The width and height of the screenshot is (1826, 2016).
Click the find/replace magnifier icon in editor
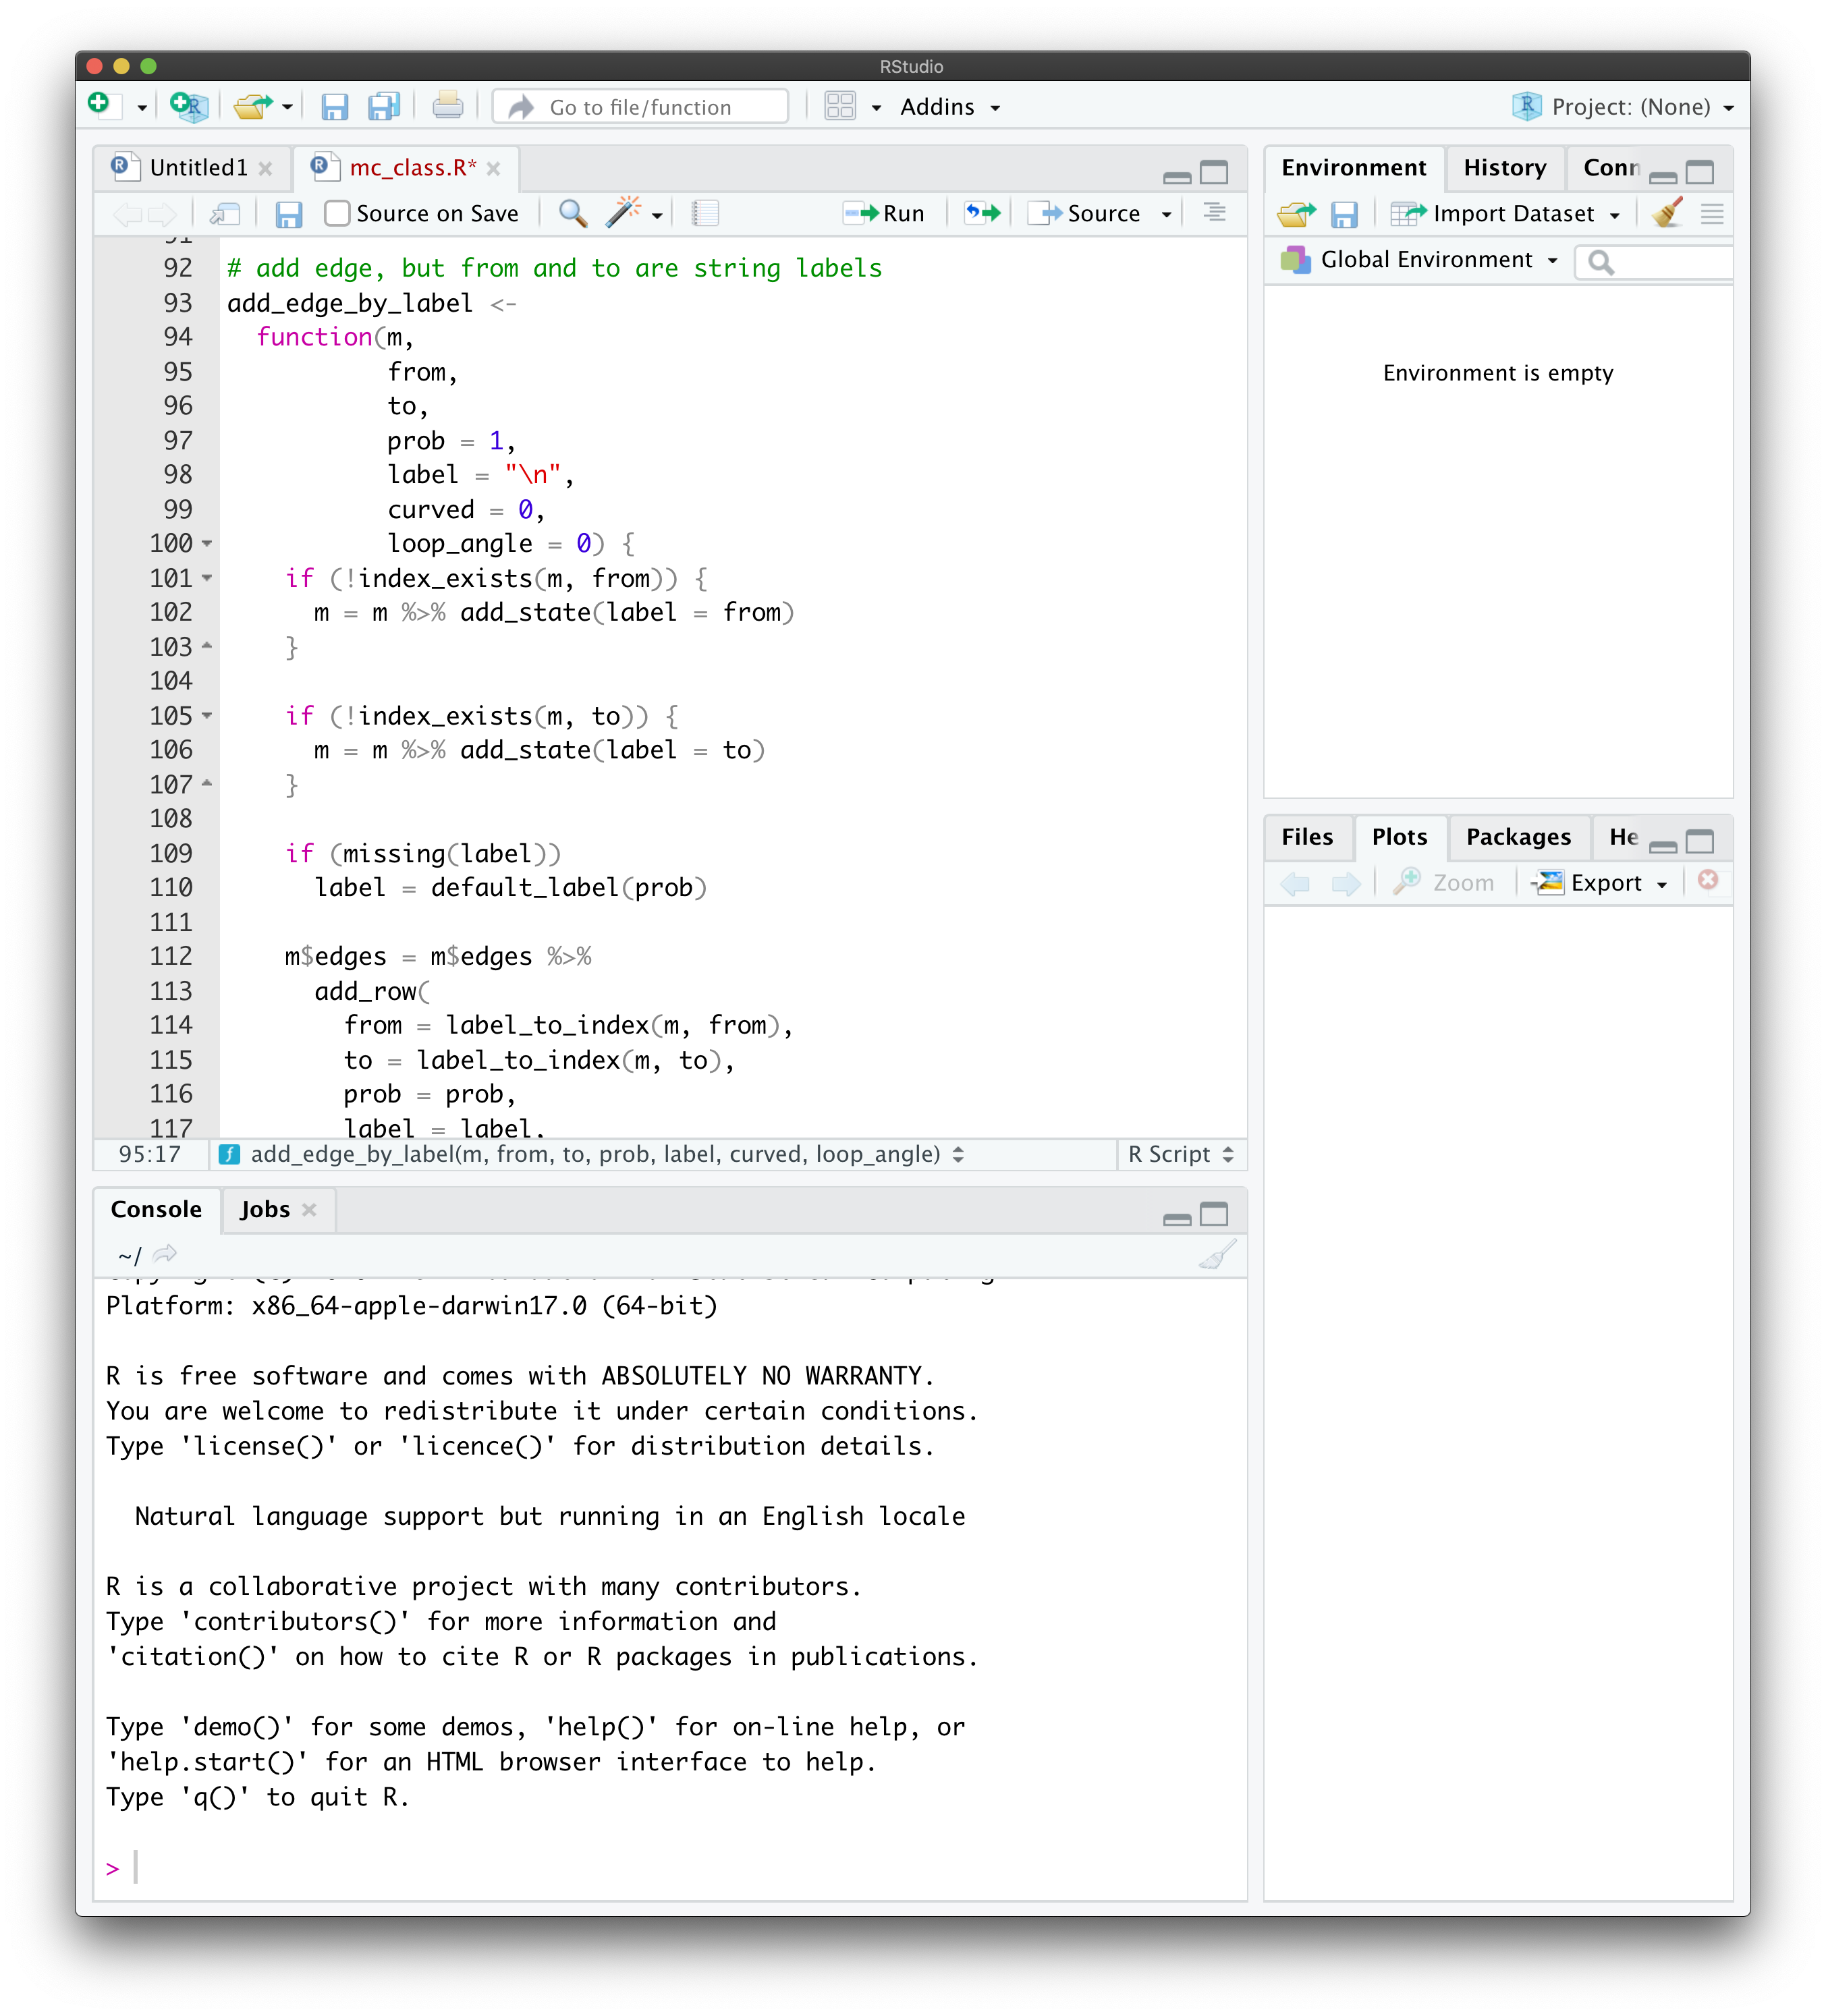click(572, 213)
